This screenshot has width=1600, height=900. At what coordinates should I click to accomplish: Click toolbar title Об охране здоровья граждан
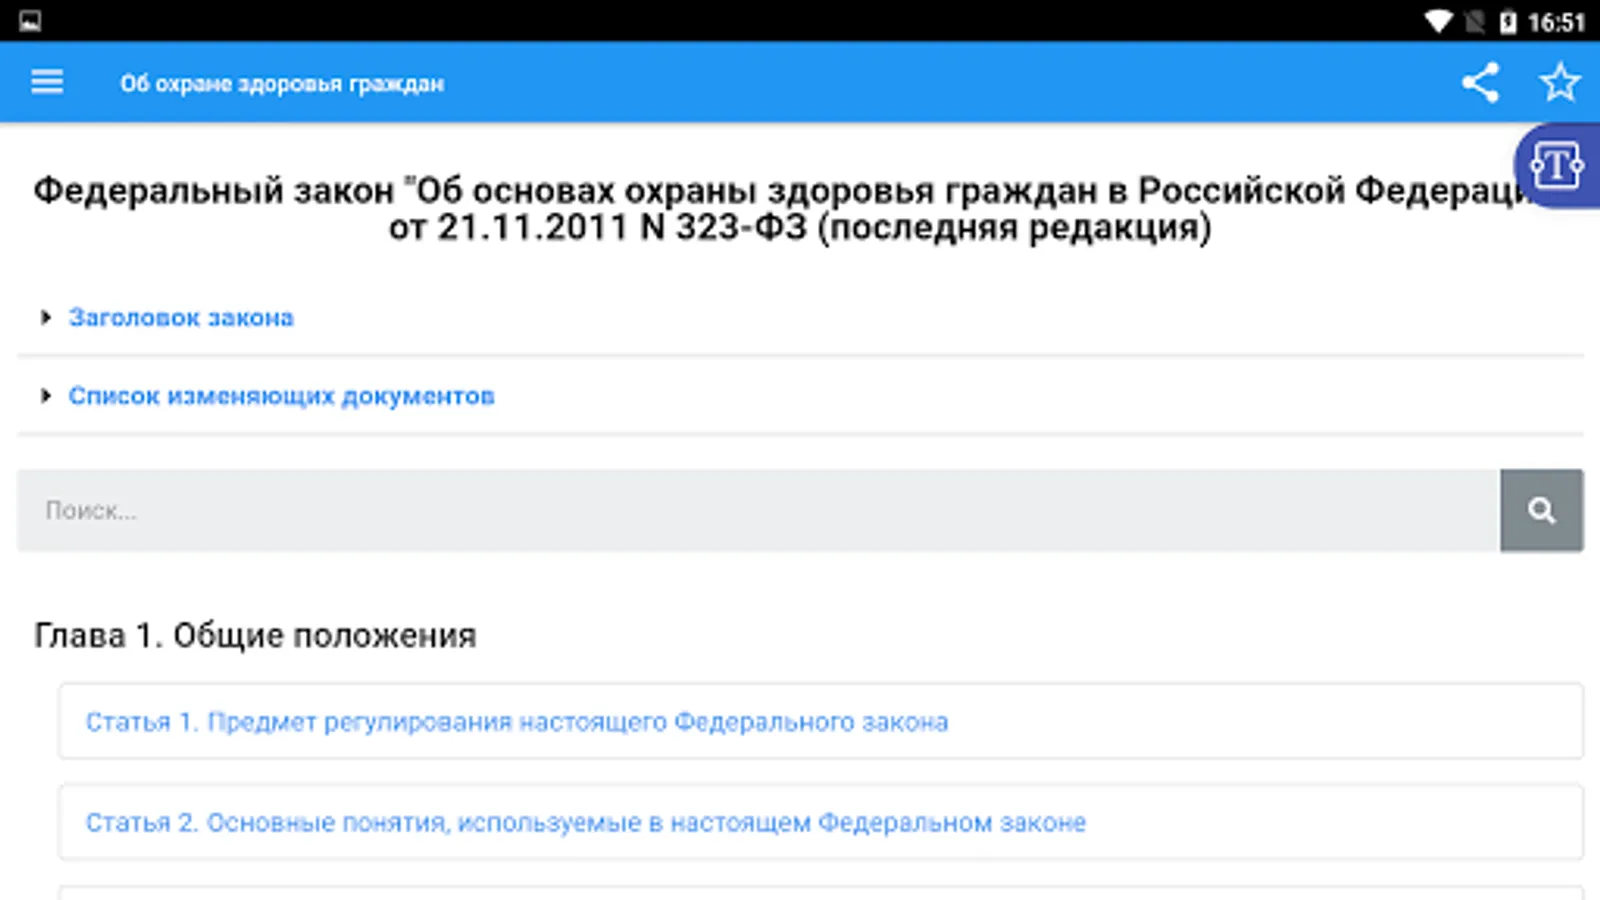(x=282, y=84)
